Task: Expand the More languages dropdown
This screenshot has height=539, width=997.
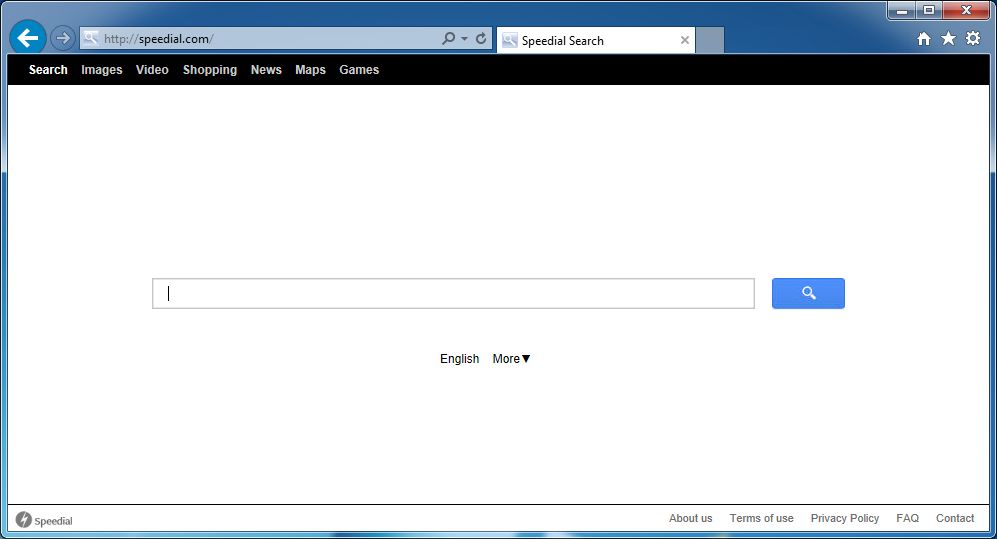Action: point(511,358)
